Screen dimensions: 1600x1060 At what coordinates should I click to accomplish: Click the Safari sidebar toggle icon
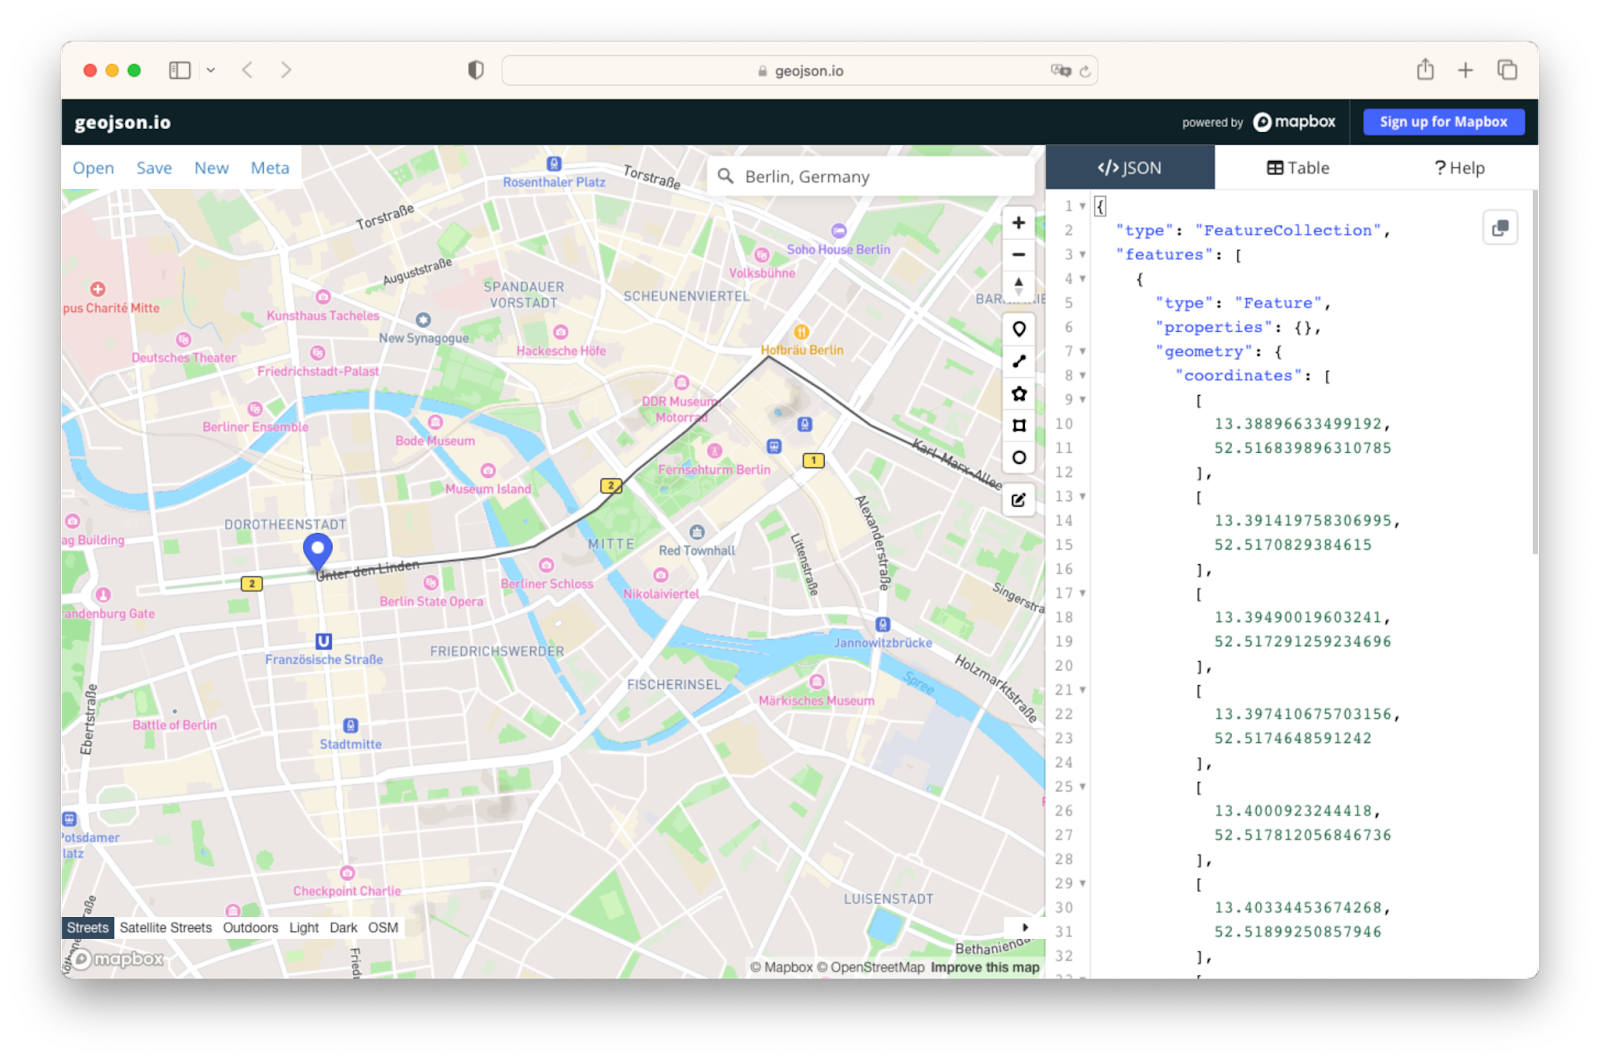(x=180, y=70)
